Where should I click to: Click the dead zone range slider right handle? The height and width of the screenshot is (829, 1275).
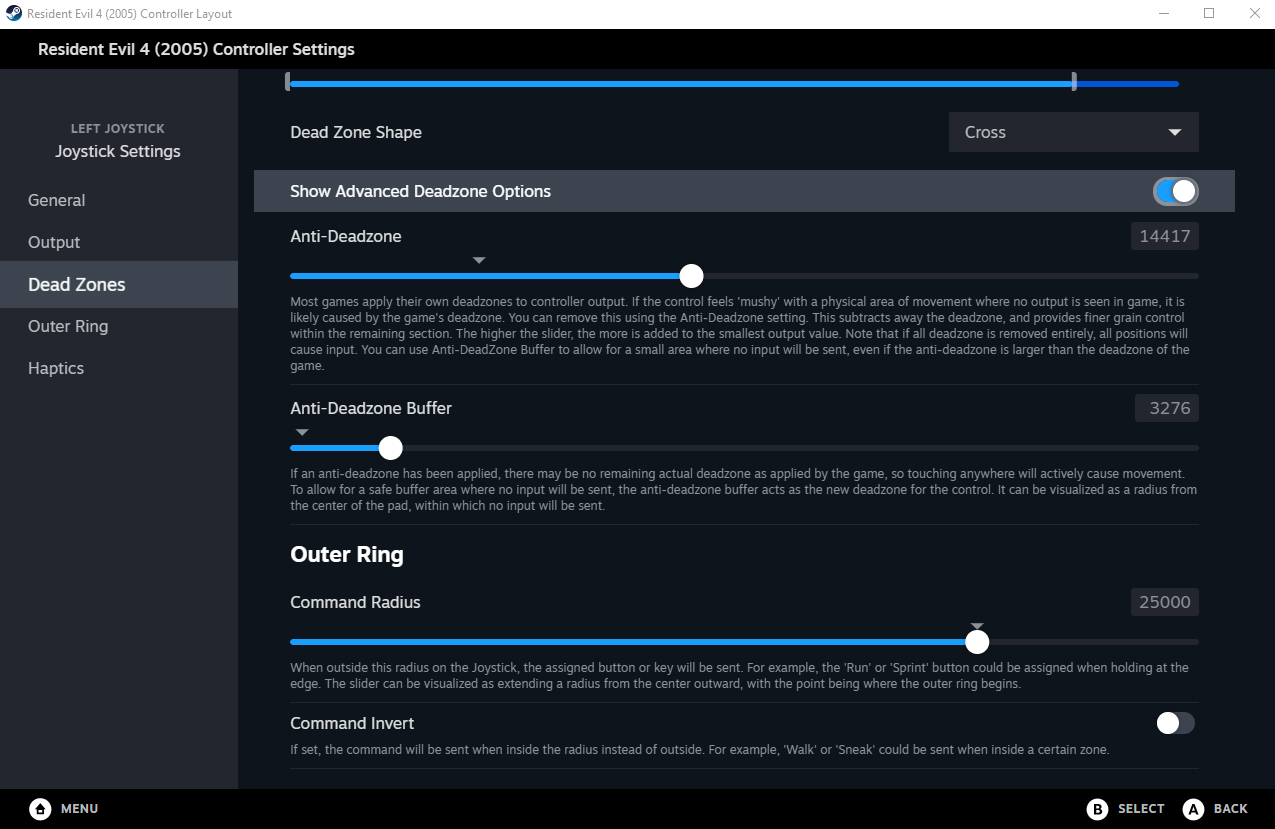click(x=1074, y=82)
